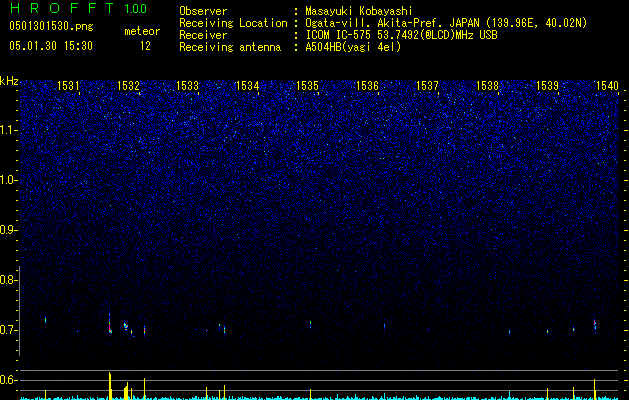
Task: Click the 0.6 kHz frequency label
Action: coord(7,380)
